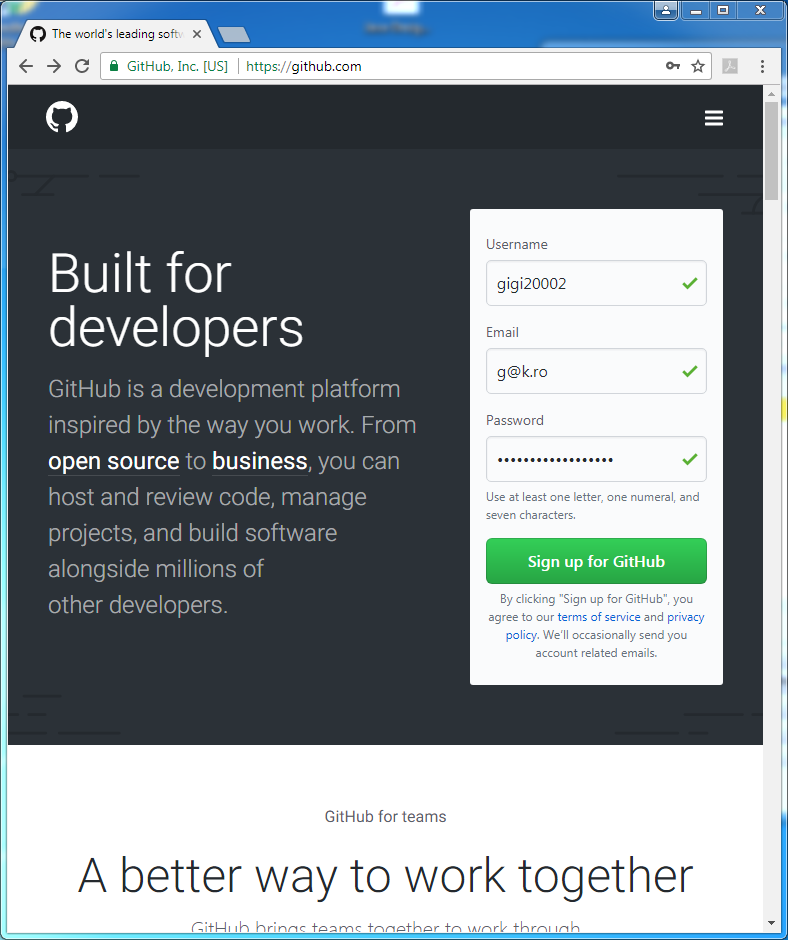Viewport: 788px width, 940px height.
Task: Click the saved password key icon
Action: pyautogui.click(x=673, y=66)
